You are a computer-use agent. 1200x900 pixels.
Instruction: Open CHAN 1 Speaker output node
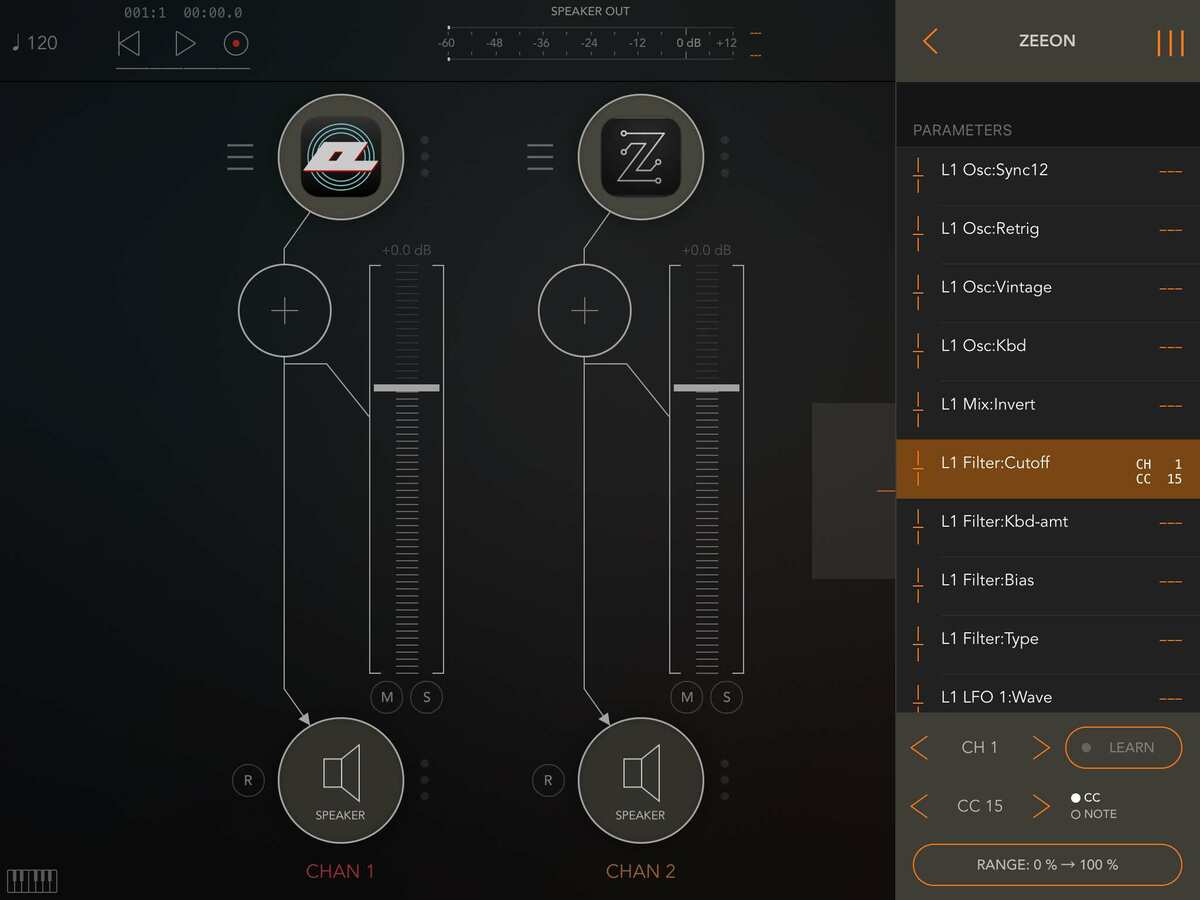tap(341, 781)
